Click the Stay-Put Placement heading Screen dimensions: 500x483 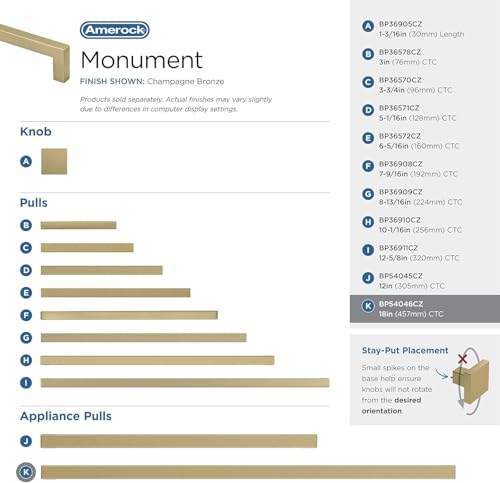(x=405, y=351)
